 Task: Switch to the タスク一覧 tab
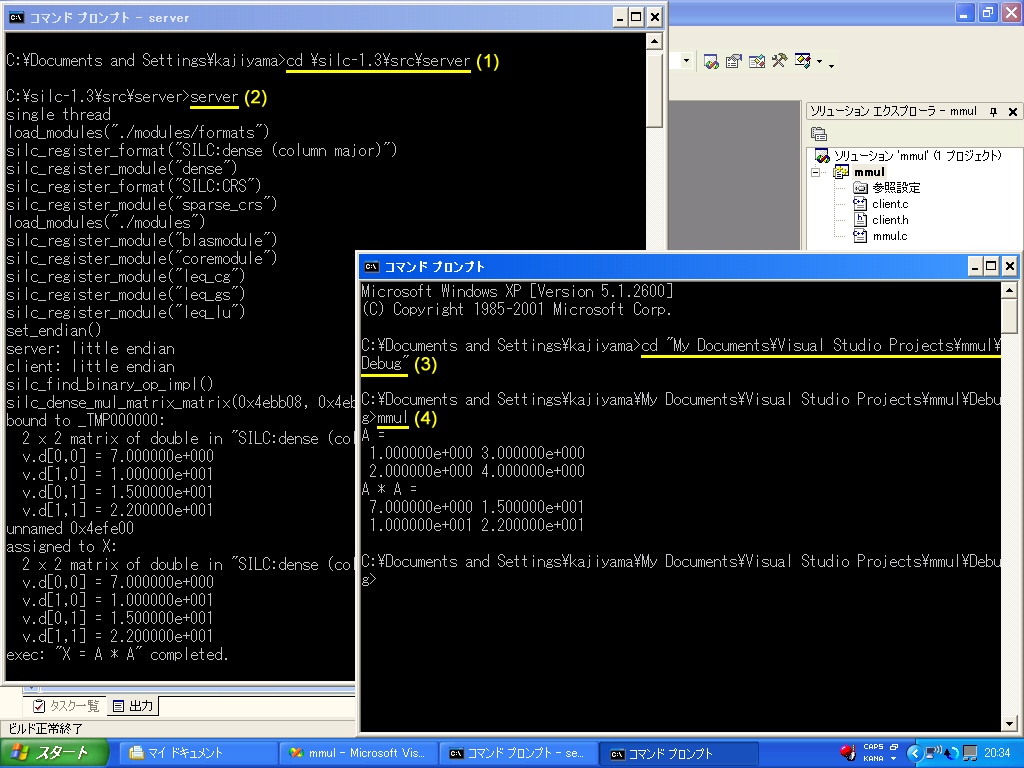(65, 705)
